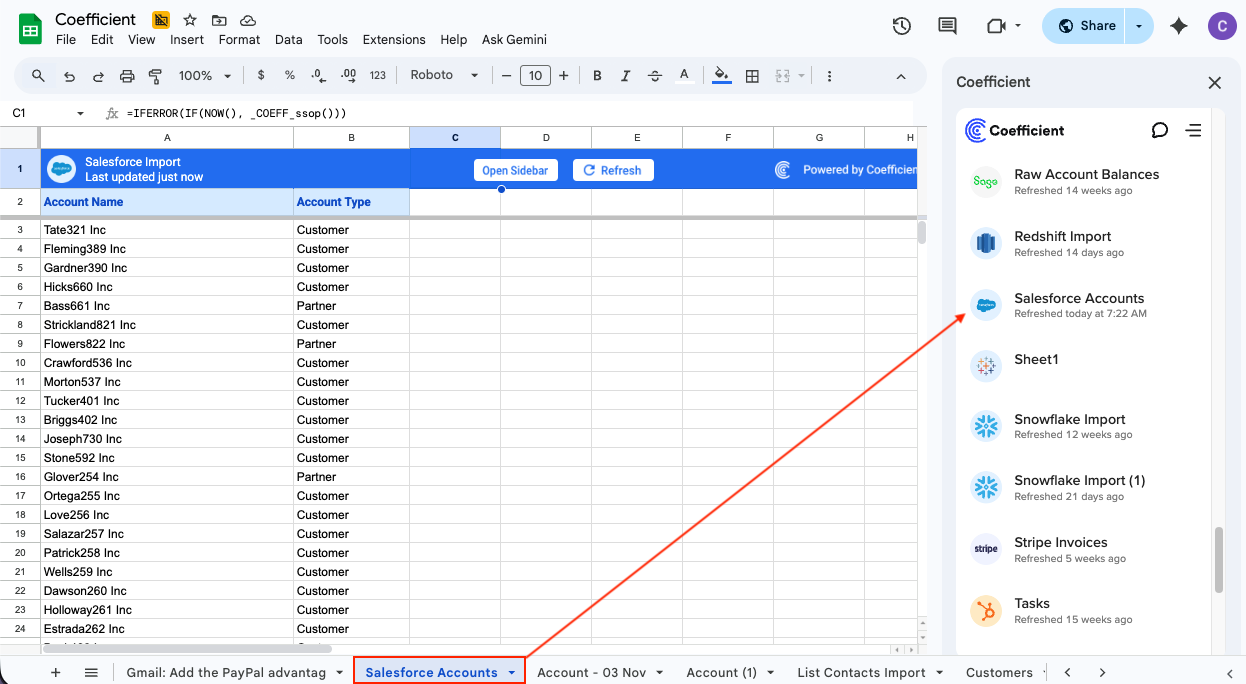Open the comments icon in header

tap(947, 26)
